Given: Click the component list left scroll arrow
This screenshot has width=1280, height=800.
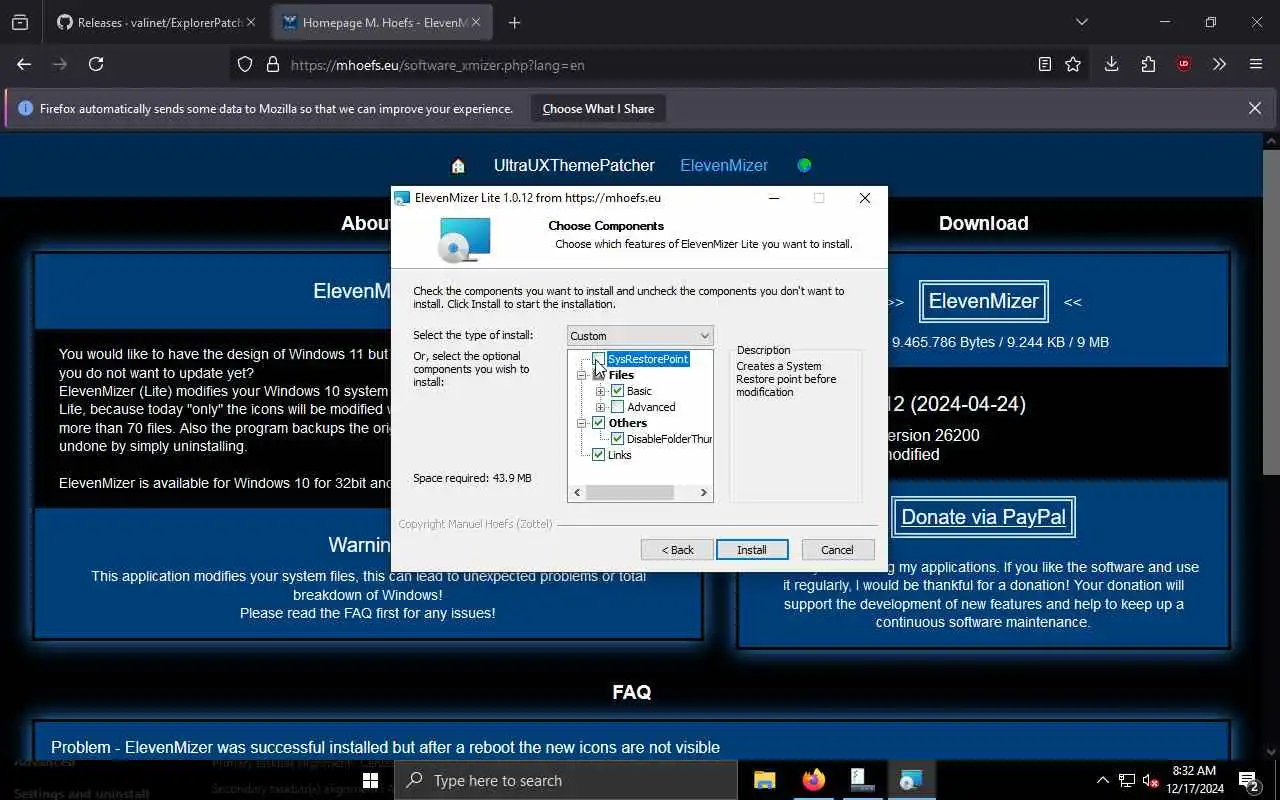Looking at the screenshot, I should tap(577, 492).
